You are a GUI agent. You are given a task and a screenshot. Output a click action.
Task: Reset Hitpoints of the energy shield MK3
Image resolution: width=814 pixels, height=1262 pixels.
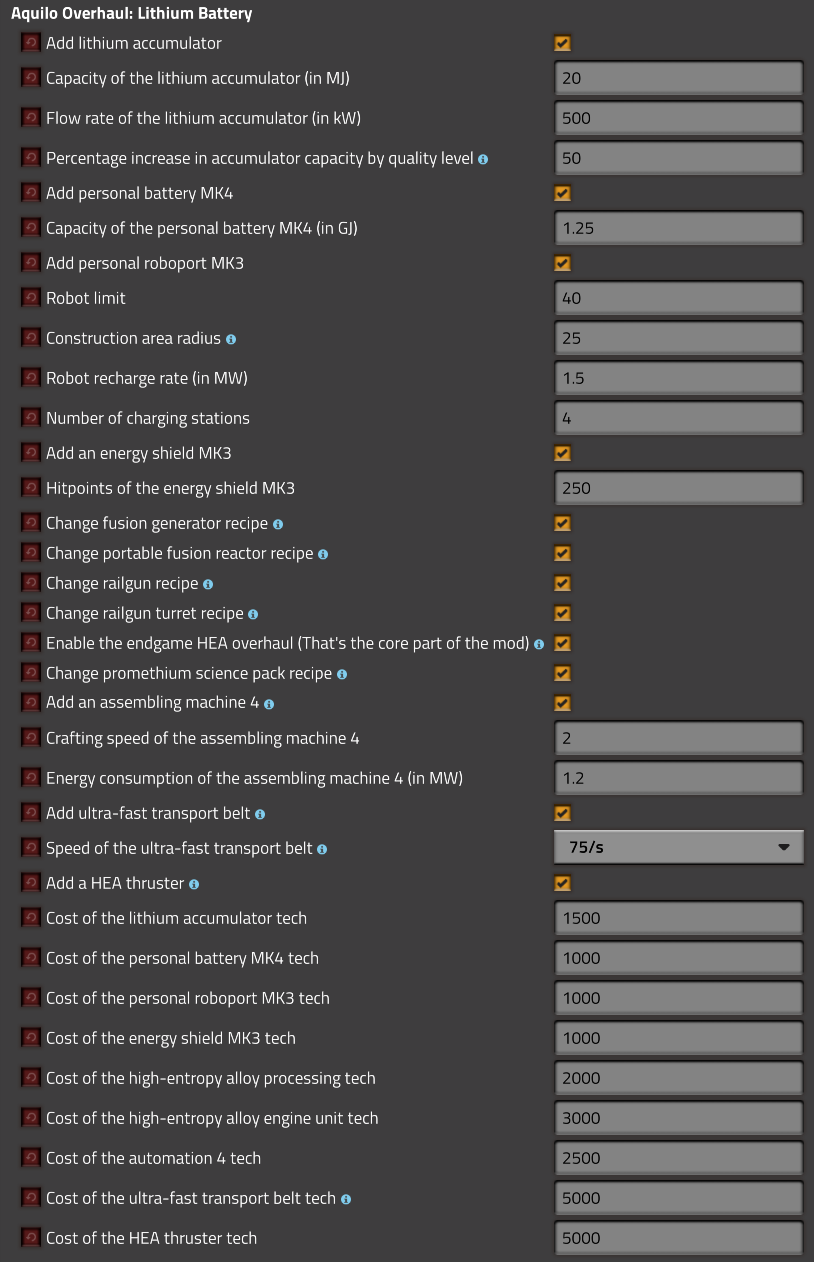pyautogui.click(x=31, y=488)
